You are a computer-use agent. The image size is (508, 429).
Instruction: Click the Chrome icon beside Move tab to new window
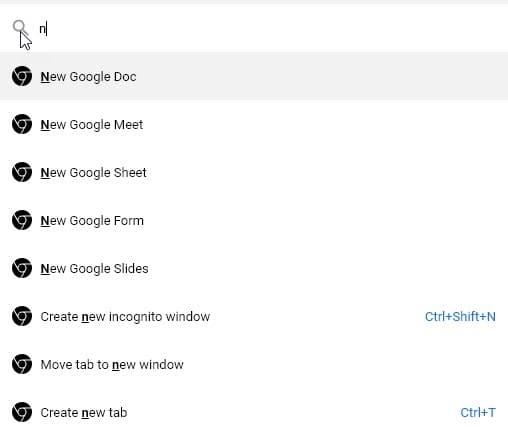click(22, 364)
